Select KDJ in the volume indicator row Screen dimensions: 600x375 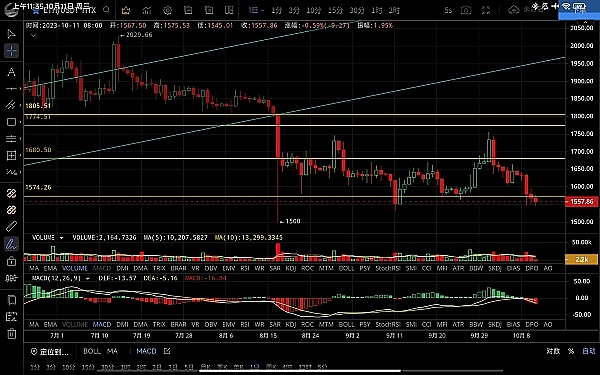(291, 268)
